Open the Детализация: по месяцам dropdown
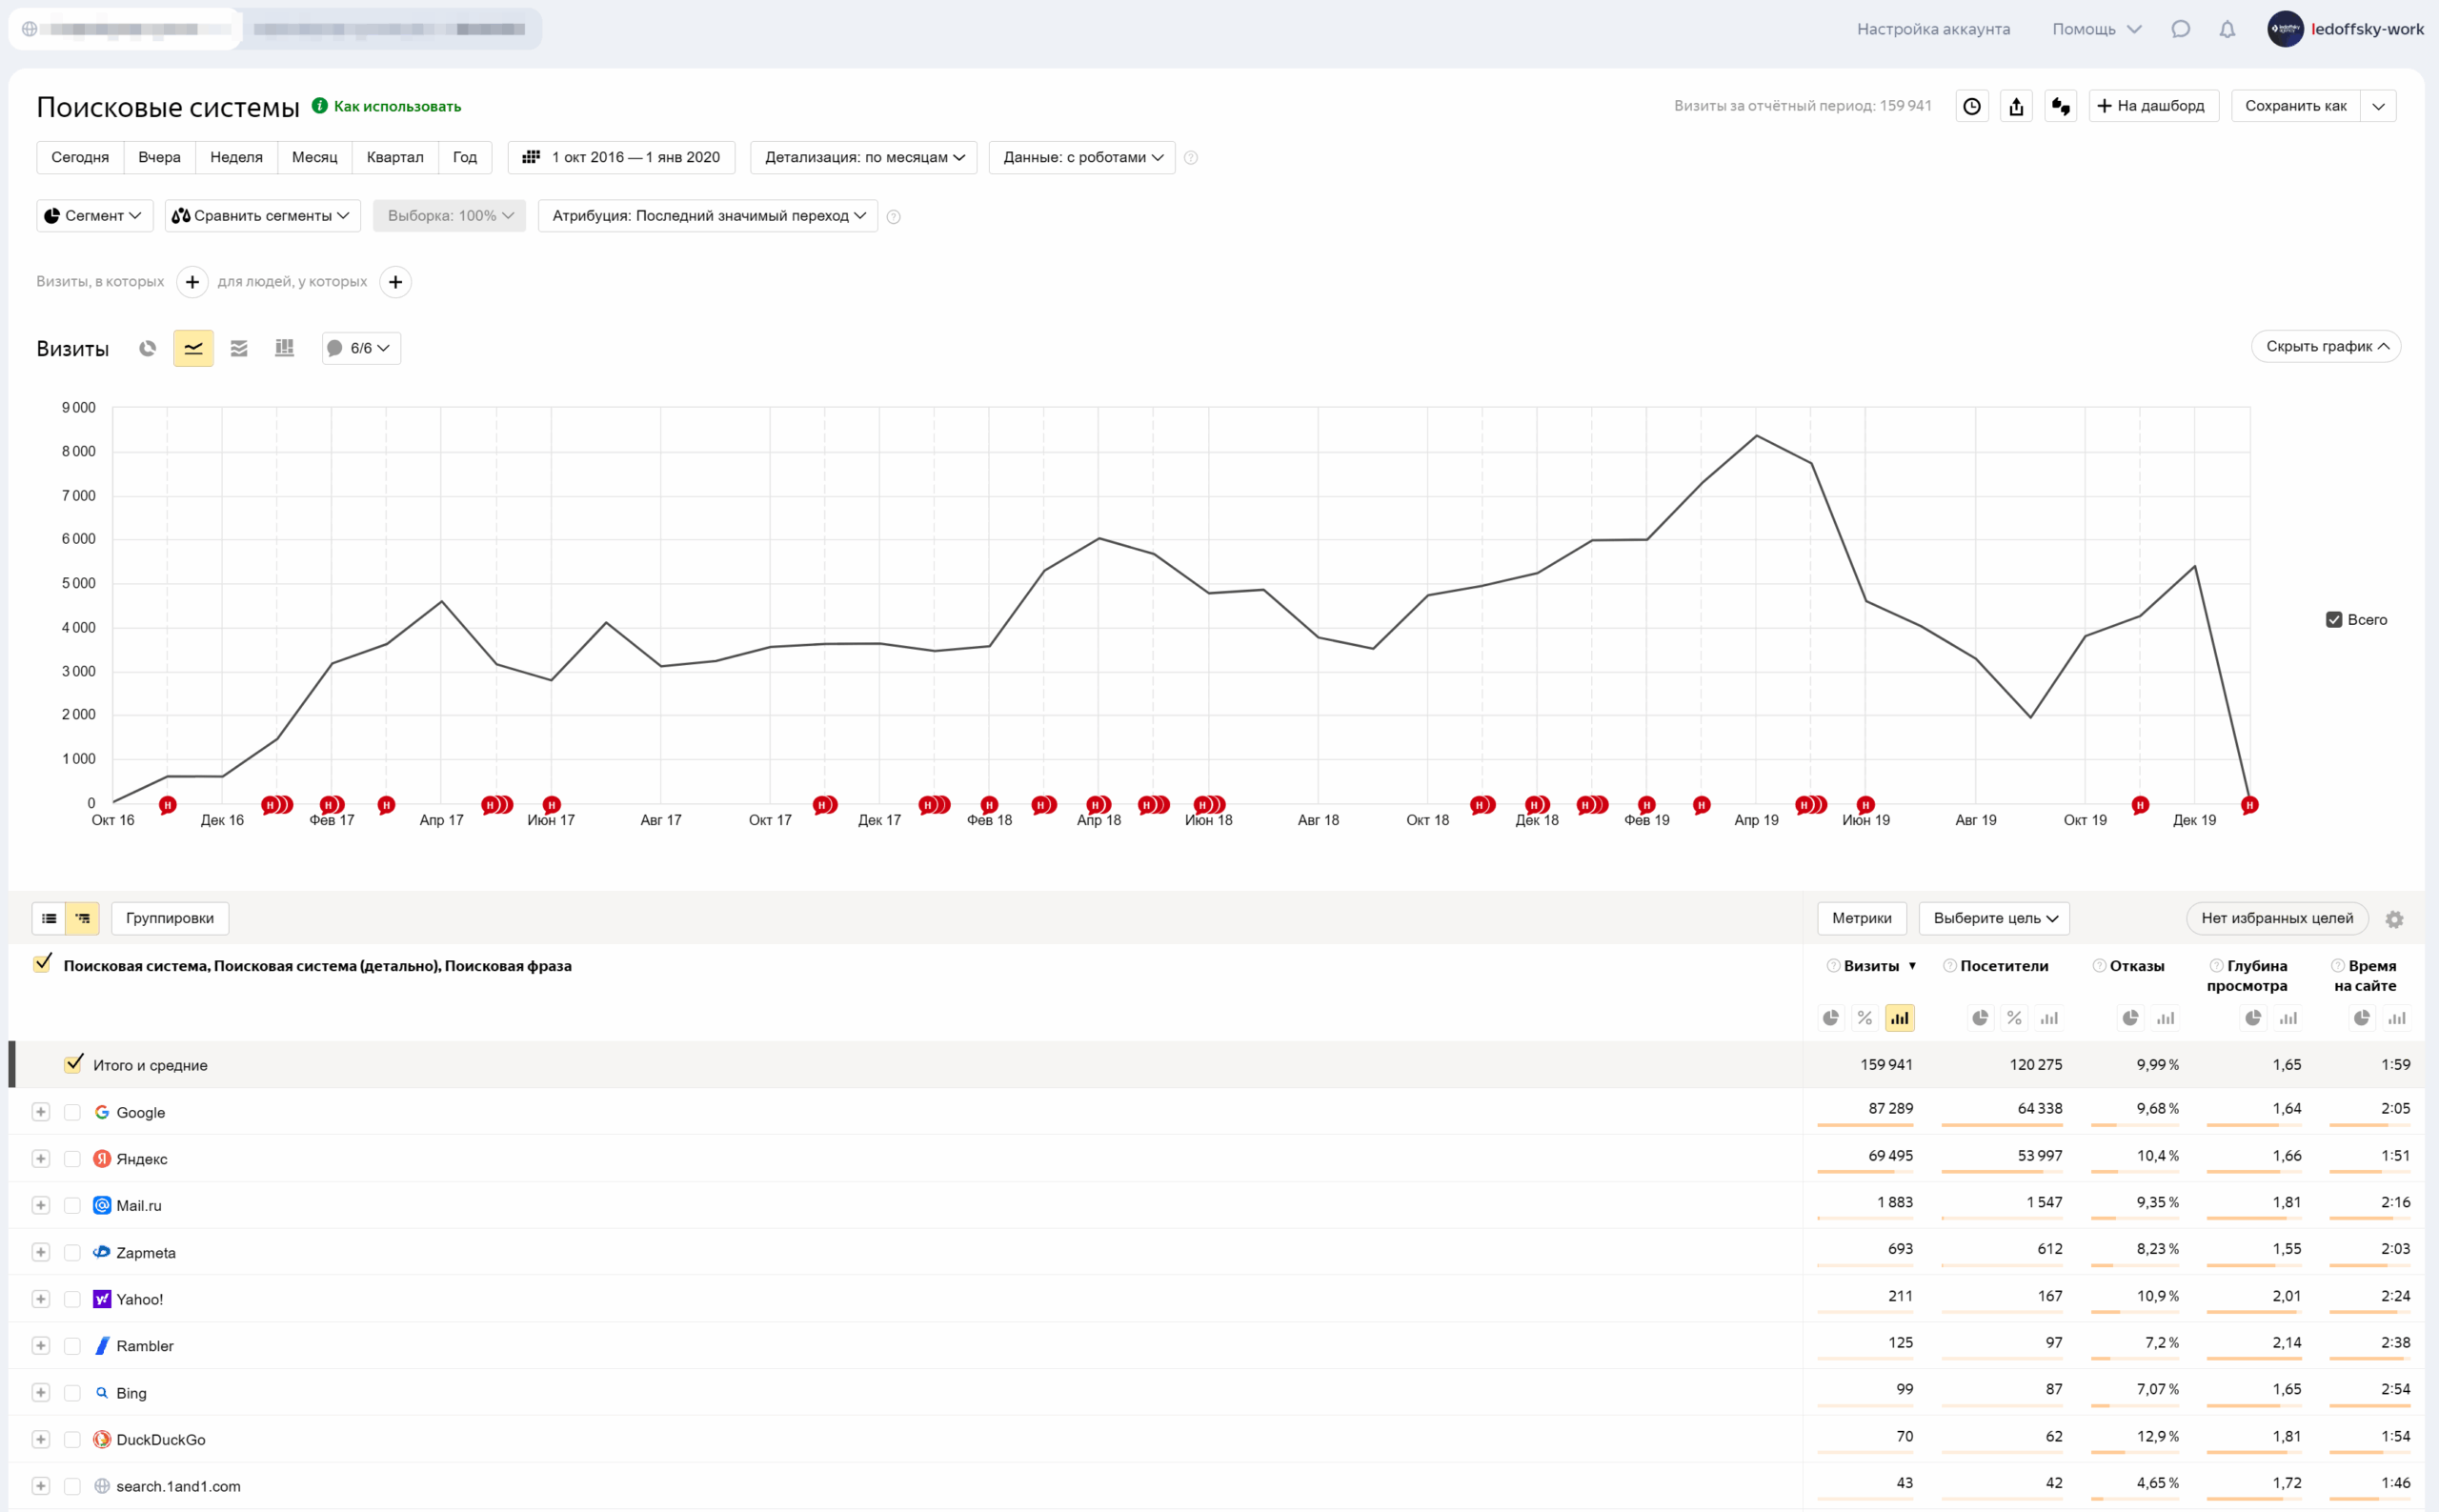This screenshot has width=2439, height=1512. coord(864,157)
